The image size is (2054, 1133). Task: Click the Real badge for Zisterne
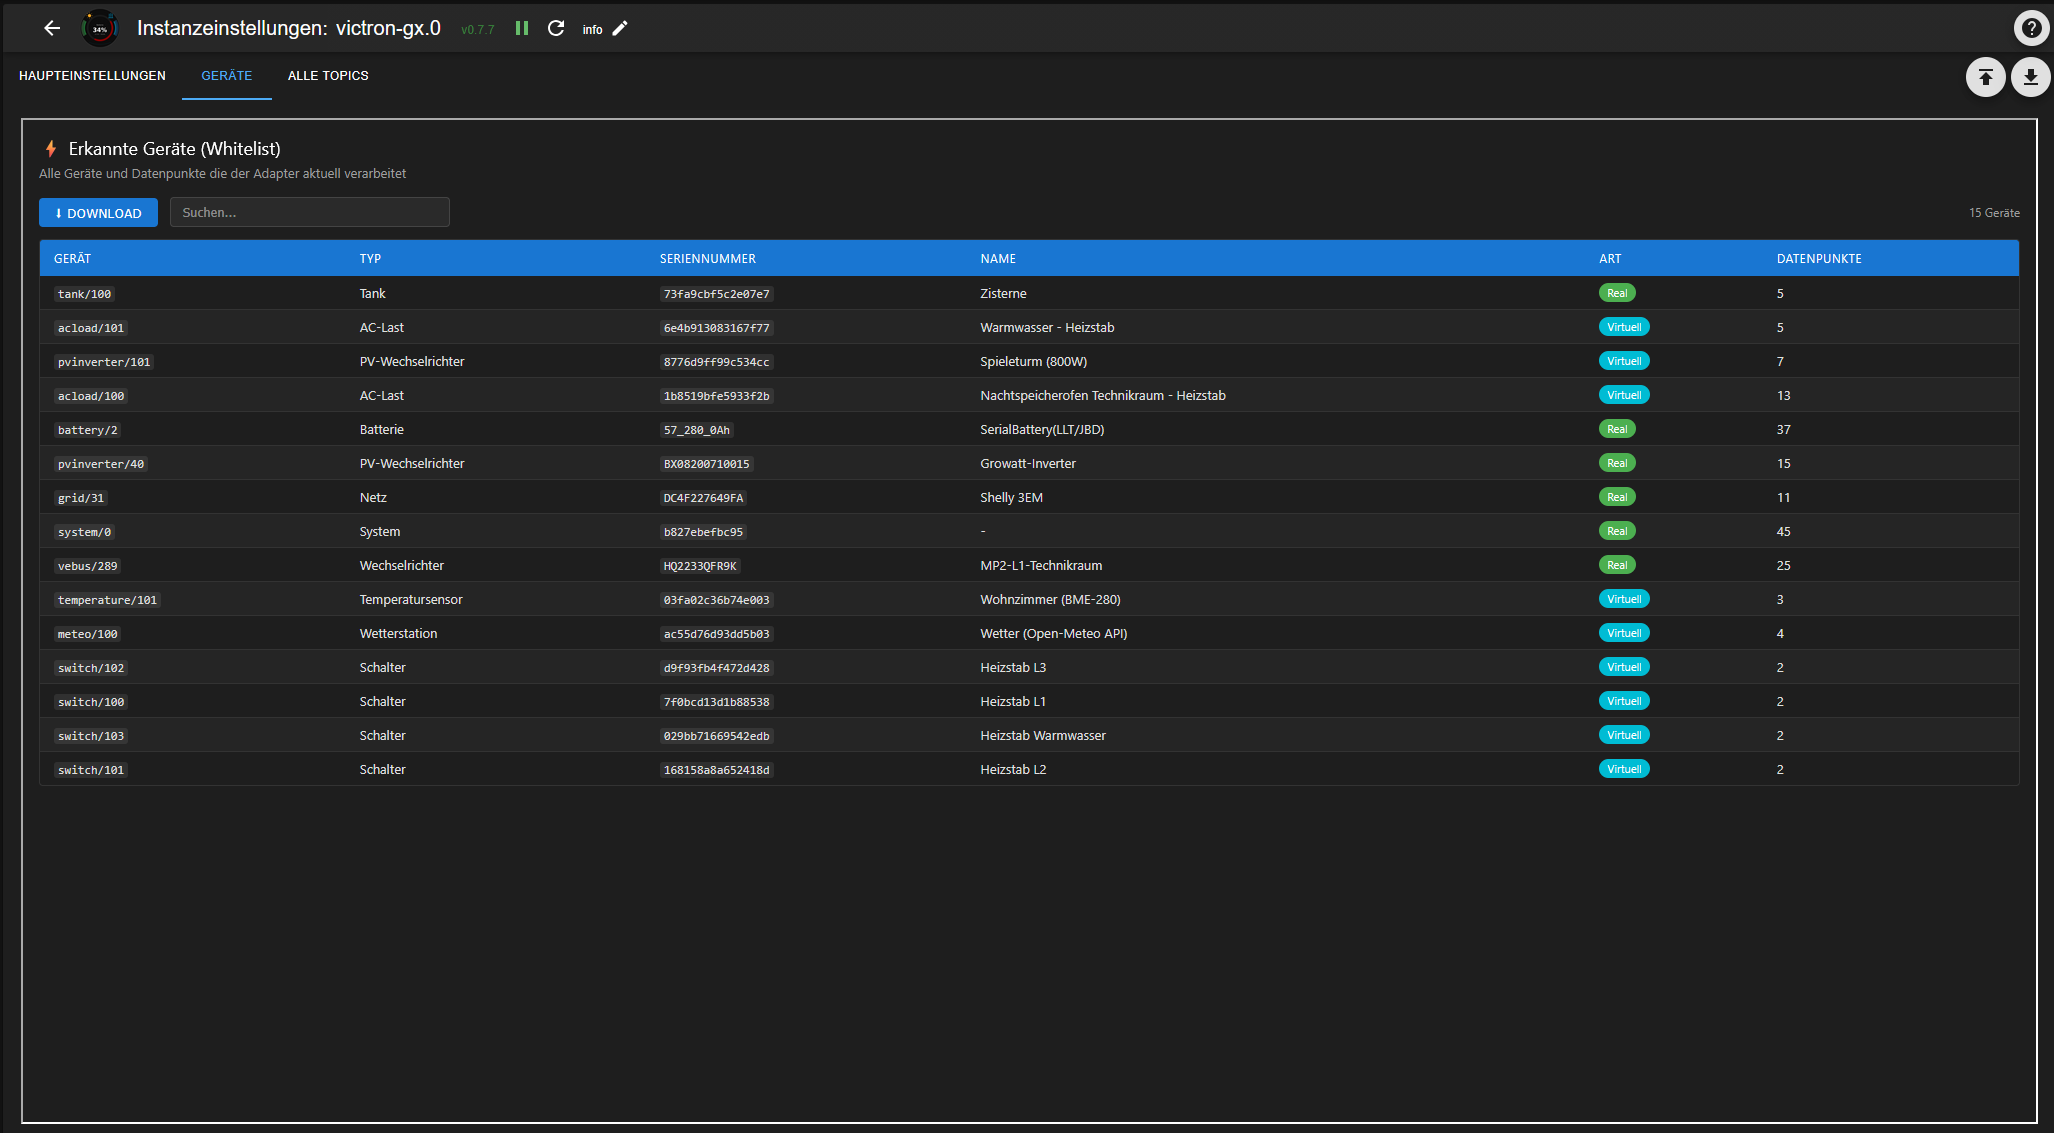1617,293
